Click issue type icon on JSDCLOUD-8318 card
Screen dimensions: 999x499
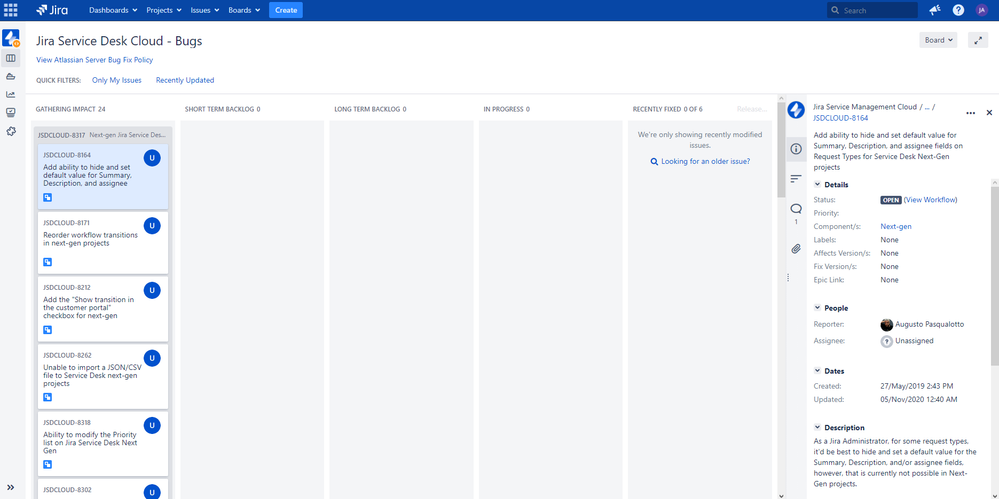click(x=48, y=465)
